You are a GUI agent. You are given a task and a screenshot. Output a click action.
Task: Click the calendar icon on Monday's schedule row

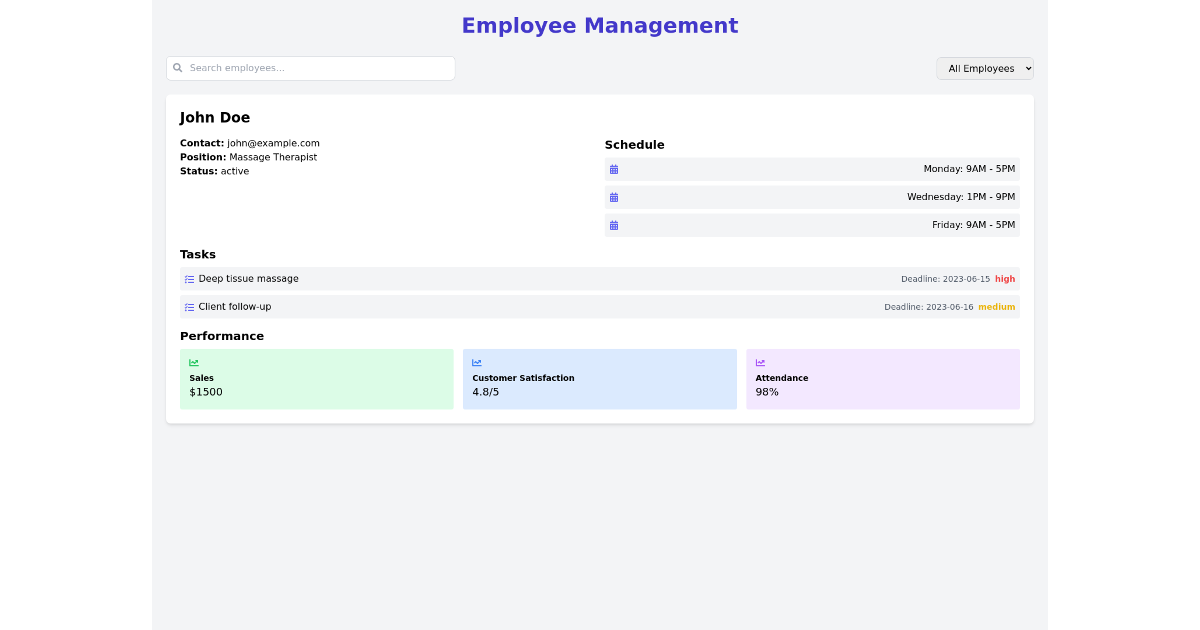[613, 169]
